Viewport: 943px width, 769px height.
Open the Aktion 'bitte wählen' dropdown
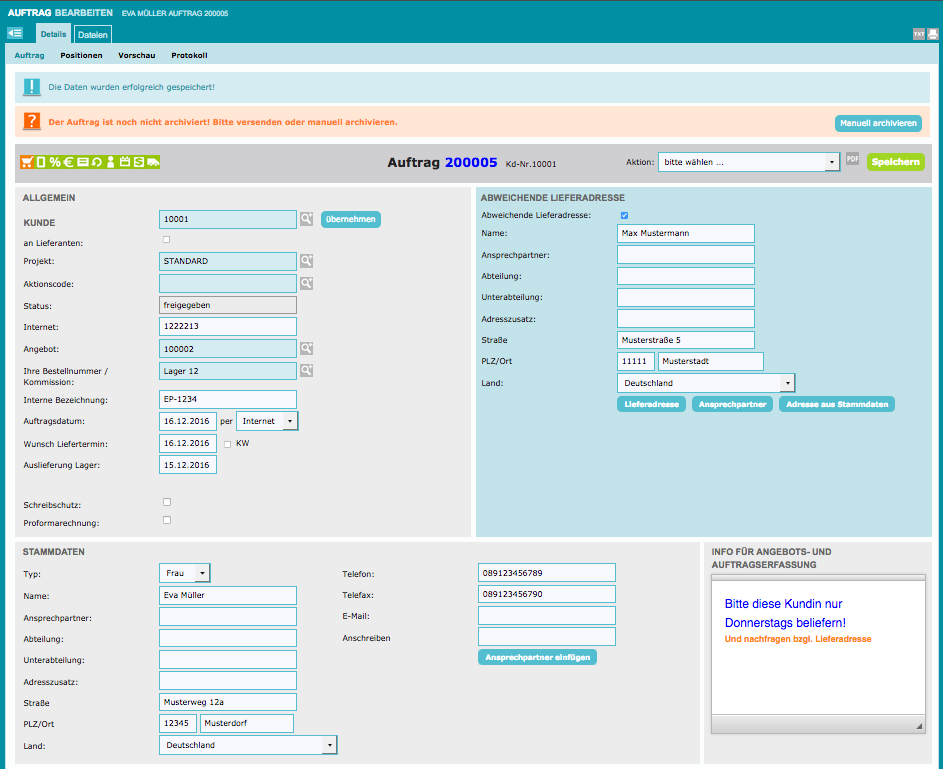pyautogui.click(x=748, y=162)
